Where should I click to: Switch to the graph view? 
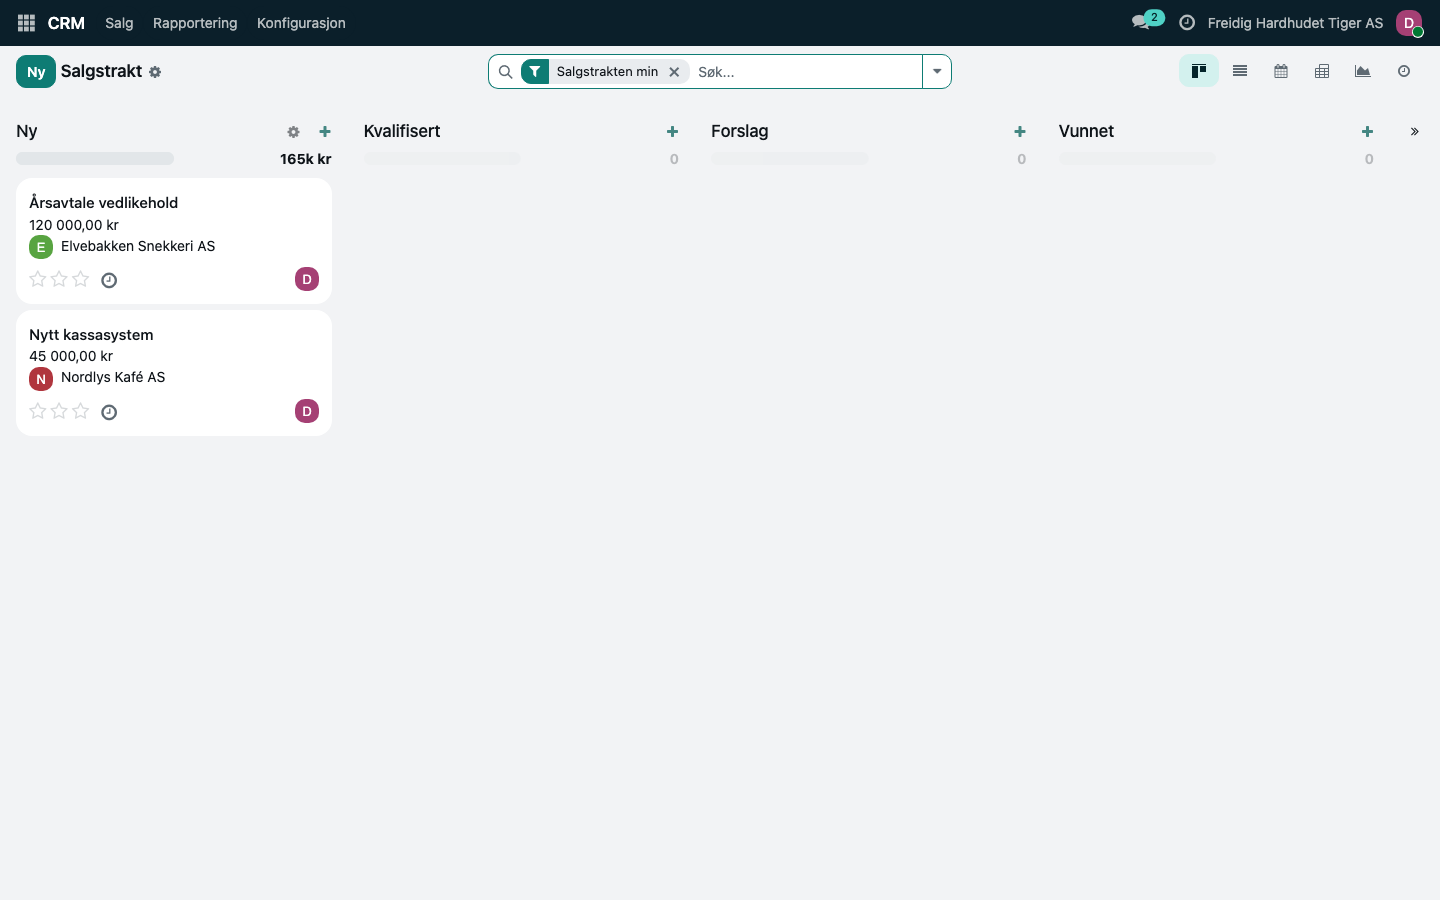click(1363, 71)
